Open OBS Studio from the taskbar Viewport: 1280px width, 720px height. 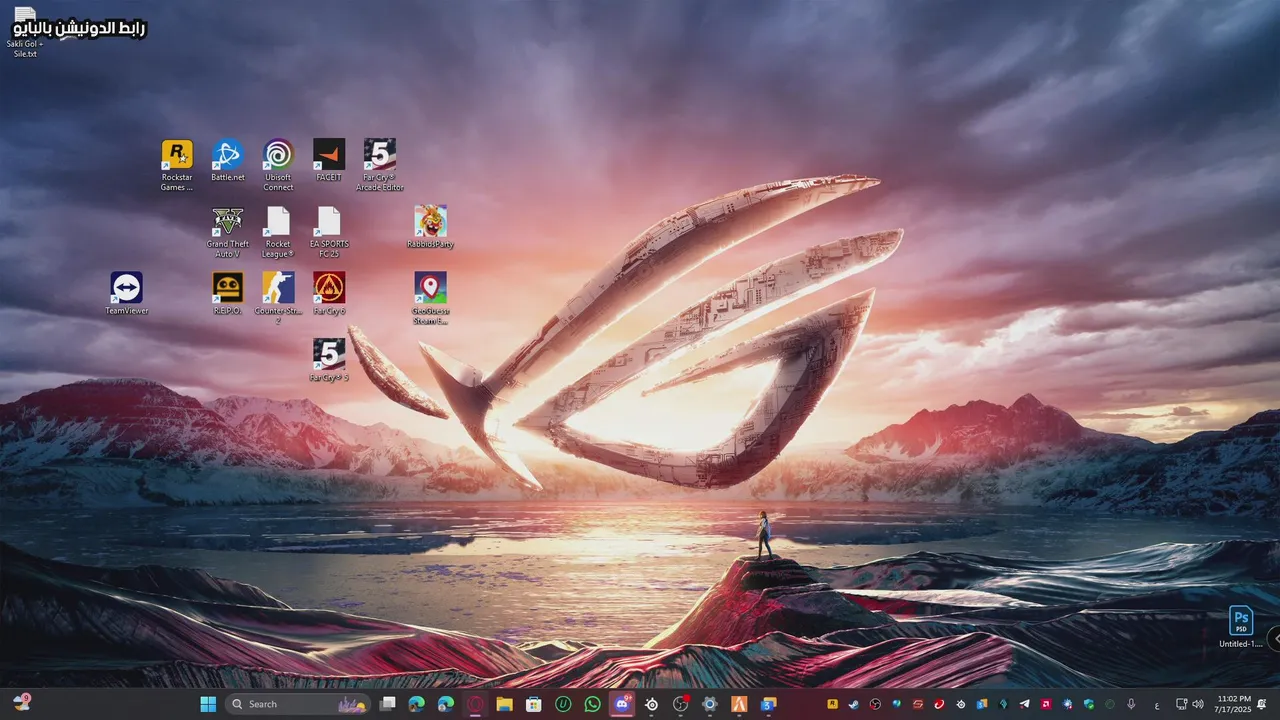coord(680,704)
